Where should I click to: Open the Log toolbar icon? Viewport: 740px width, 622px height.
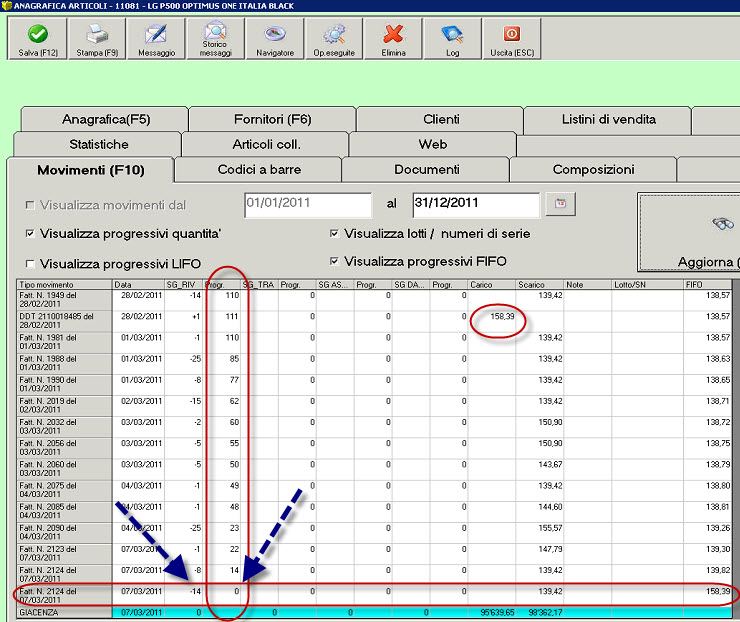tap(452, 39)
